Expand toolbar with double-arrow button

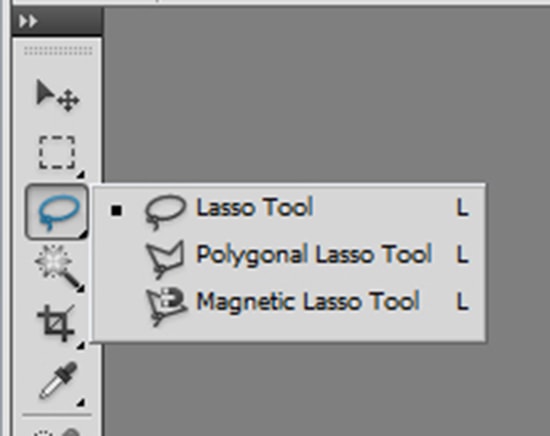(28, 22)
